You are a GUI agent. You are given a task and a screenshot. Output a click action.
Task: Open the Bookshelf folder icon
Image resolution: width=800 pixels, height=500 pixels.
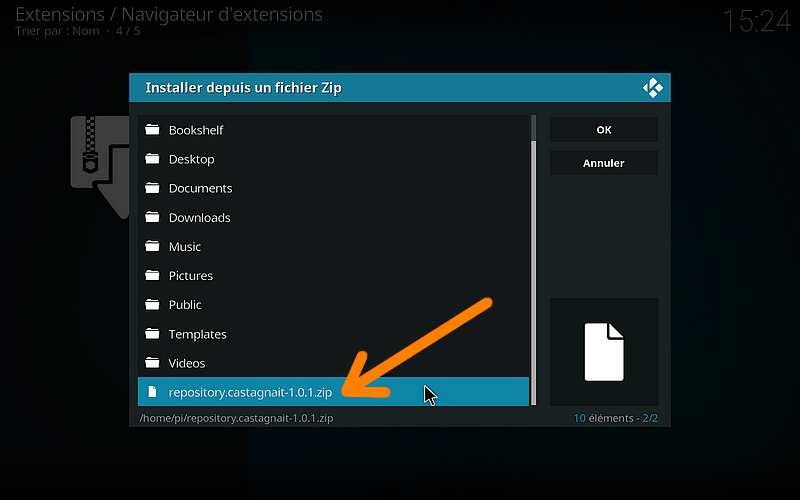152,130
